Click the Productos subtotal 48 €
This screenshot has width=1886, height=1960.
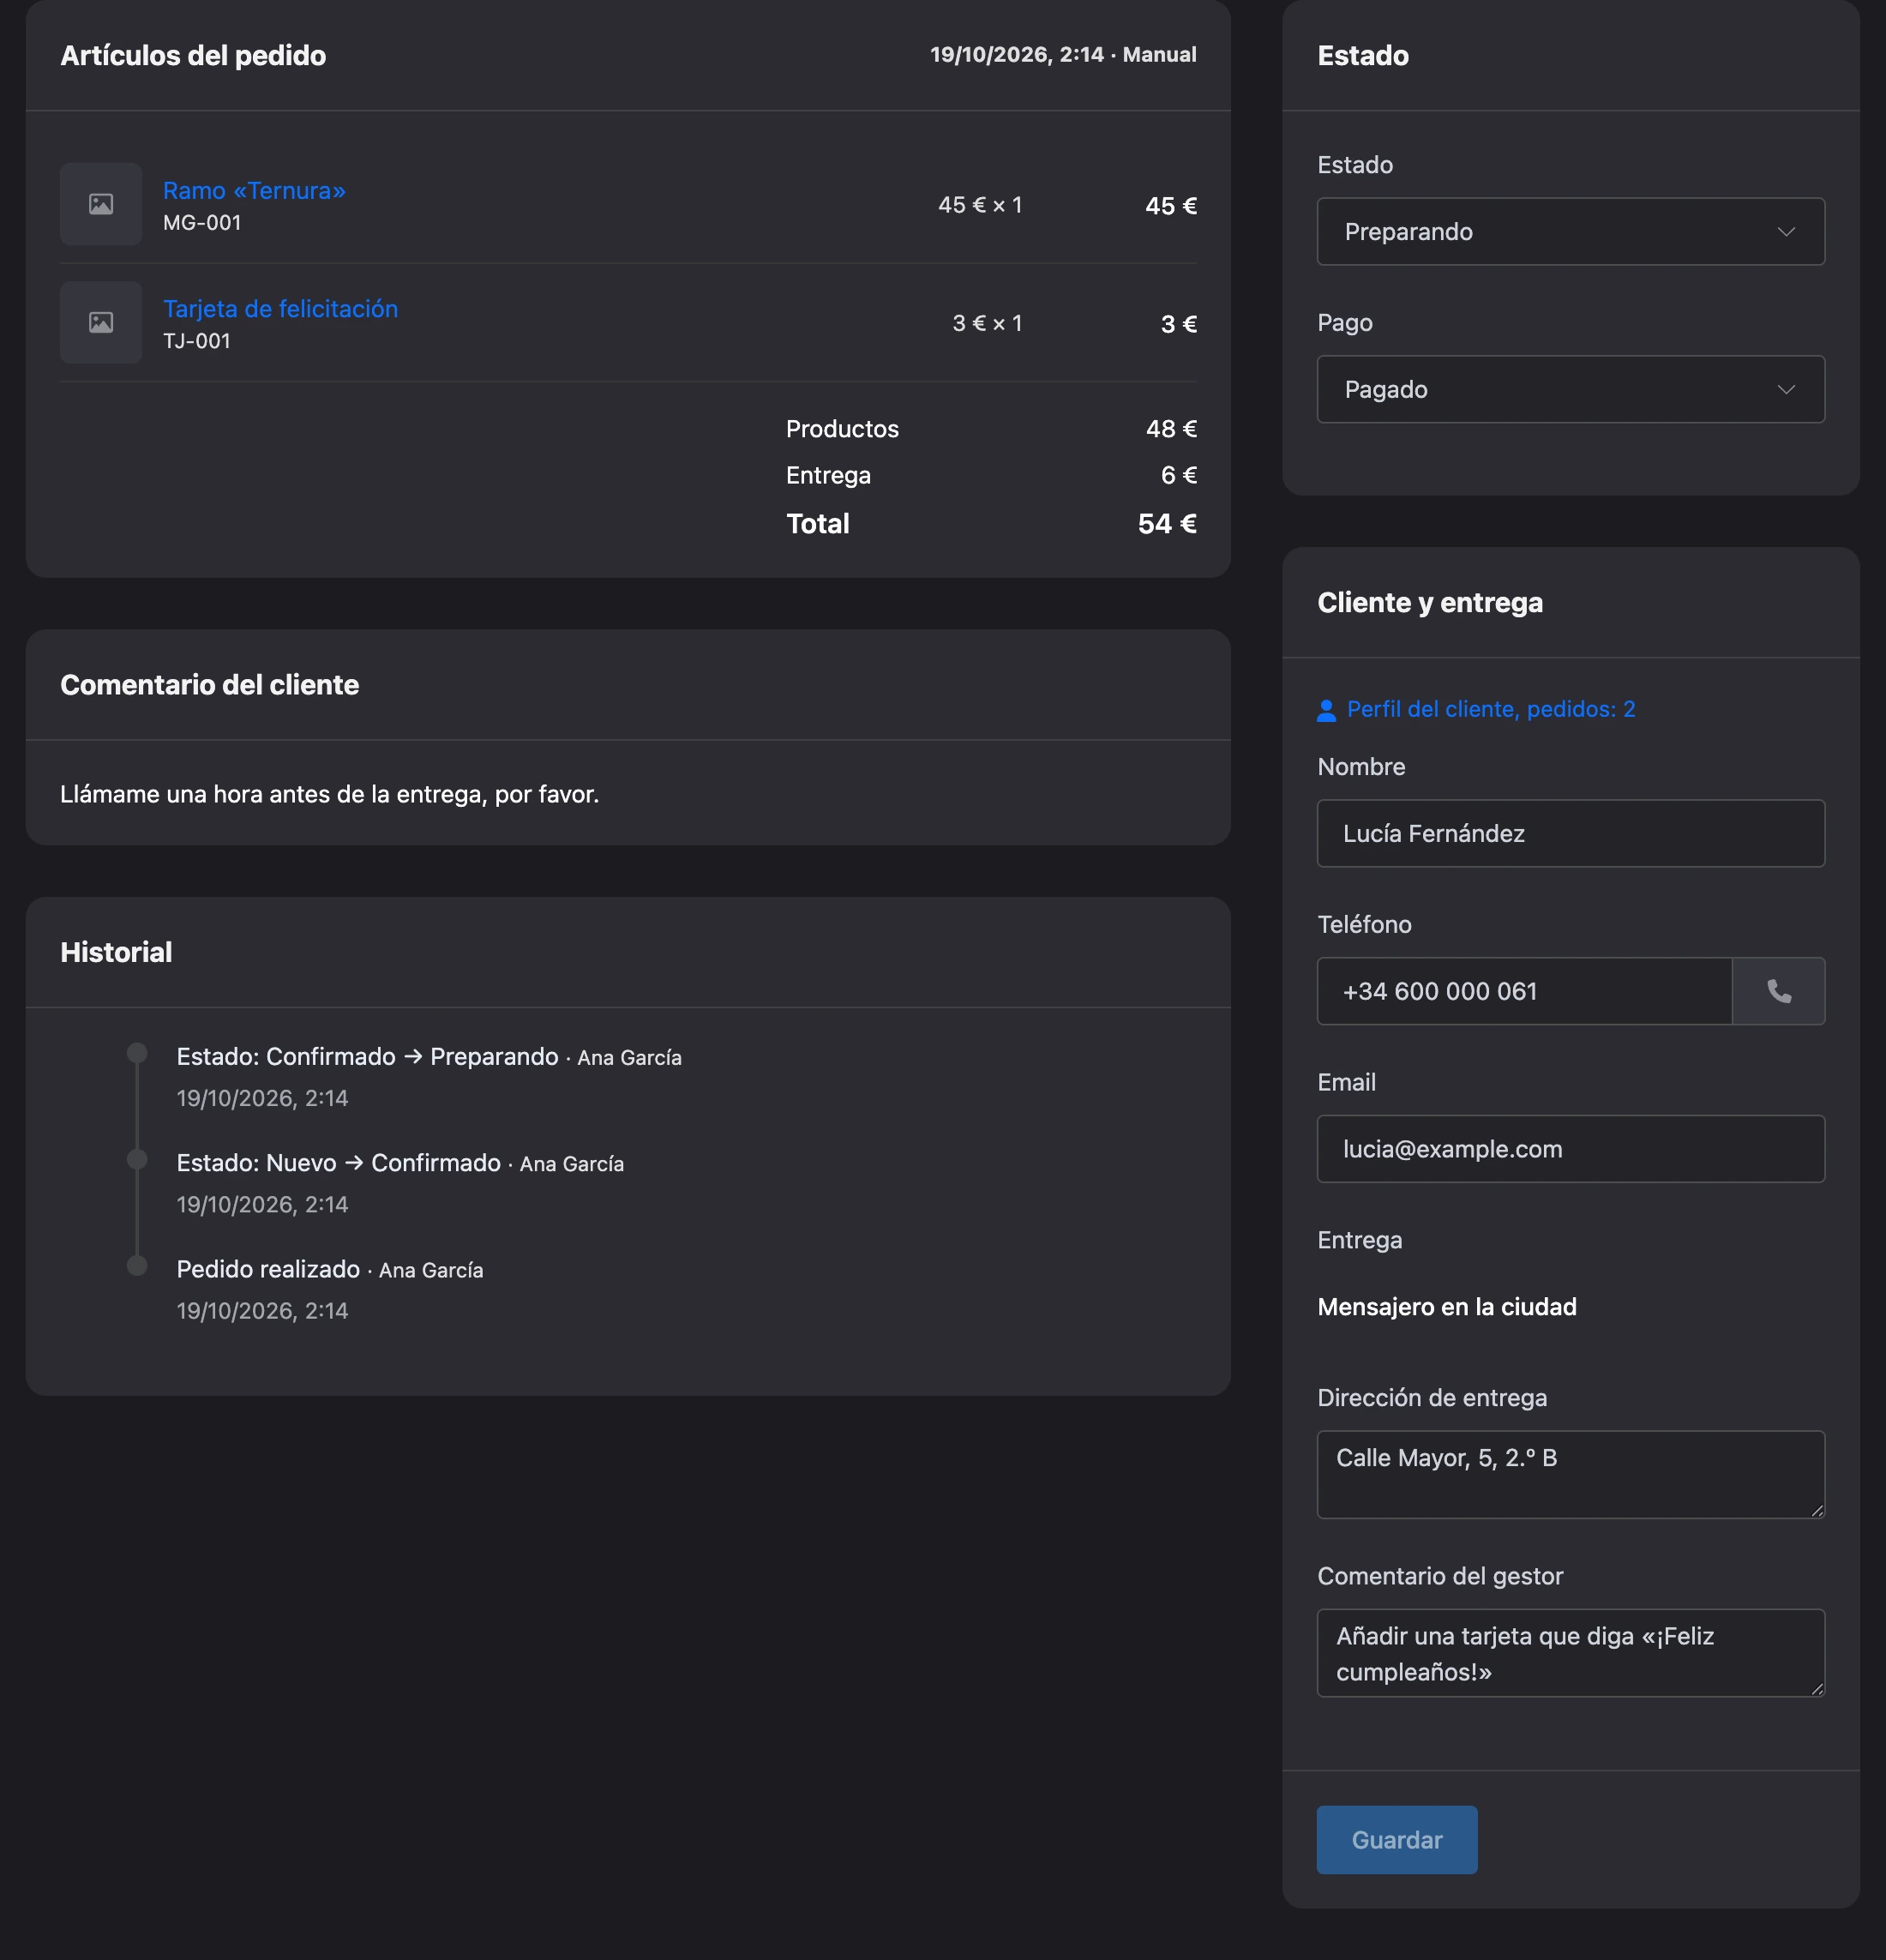pos(1171,429)
